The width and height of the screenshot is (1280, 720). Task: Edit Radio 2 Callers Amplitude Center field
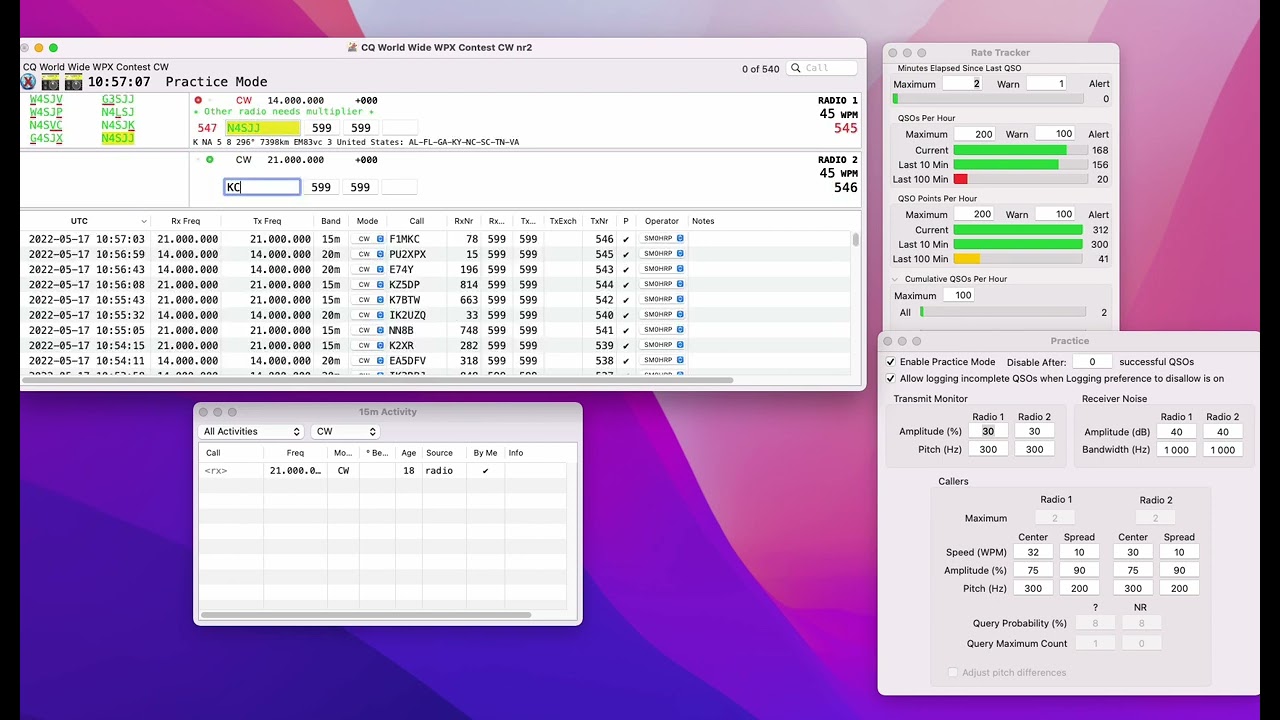pos(1133,571)
